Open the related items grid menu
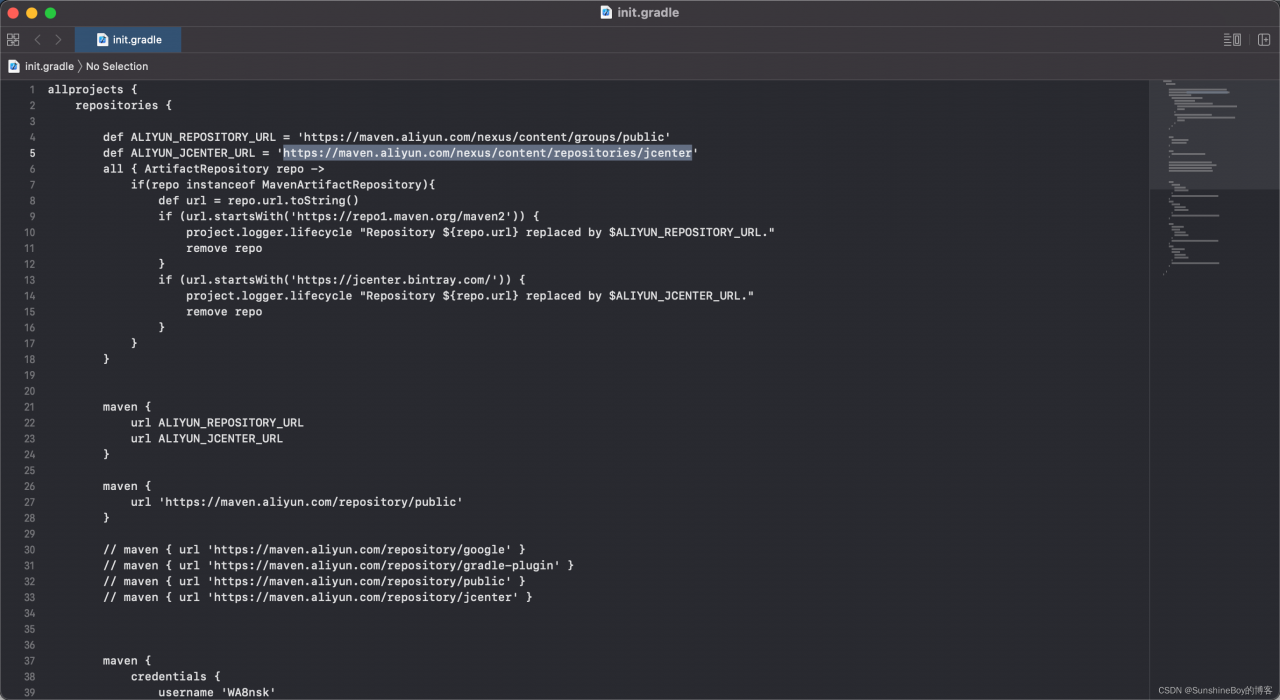 coord(13,40)
